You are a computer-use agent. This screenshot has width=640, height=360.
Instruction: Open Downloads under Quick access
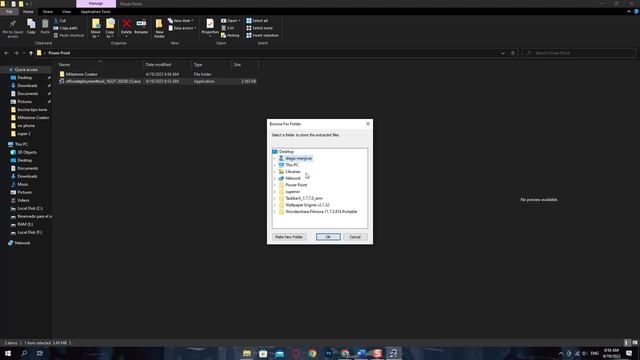coord(27,86)
